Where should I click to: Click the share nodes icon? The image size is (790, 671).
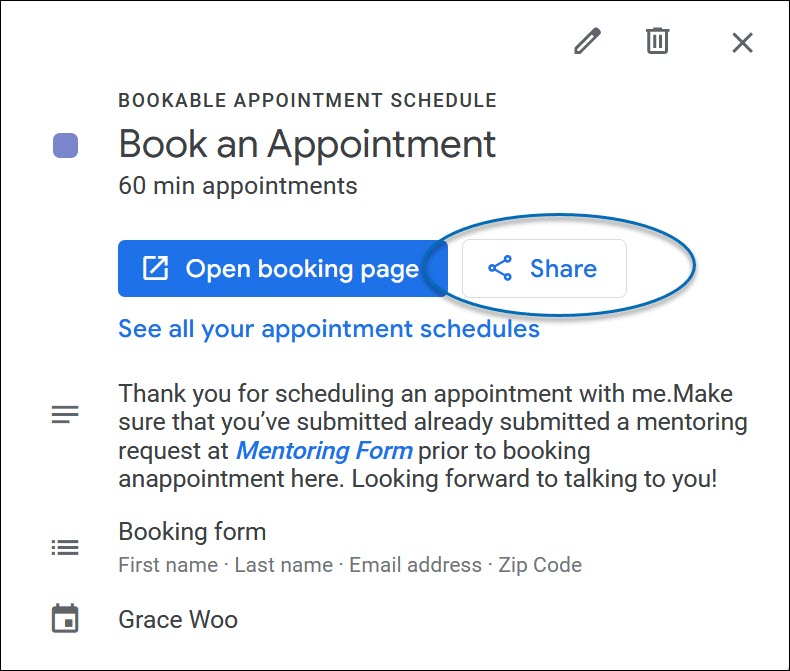tap(499, 268)
